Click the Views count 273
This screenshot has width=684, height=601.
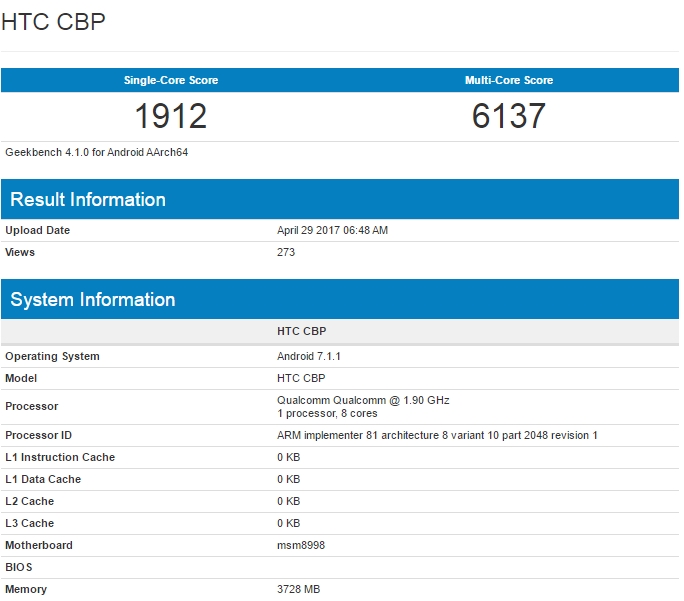point(286,252)
